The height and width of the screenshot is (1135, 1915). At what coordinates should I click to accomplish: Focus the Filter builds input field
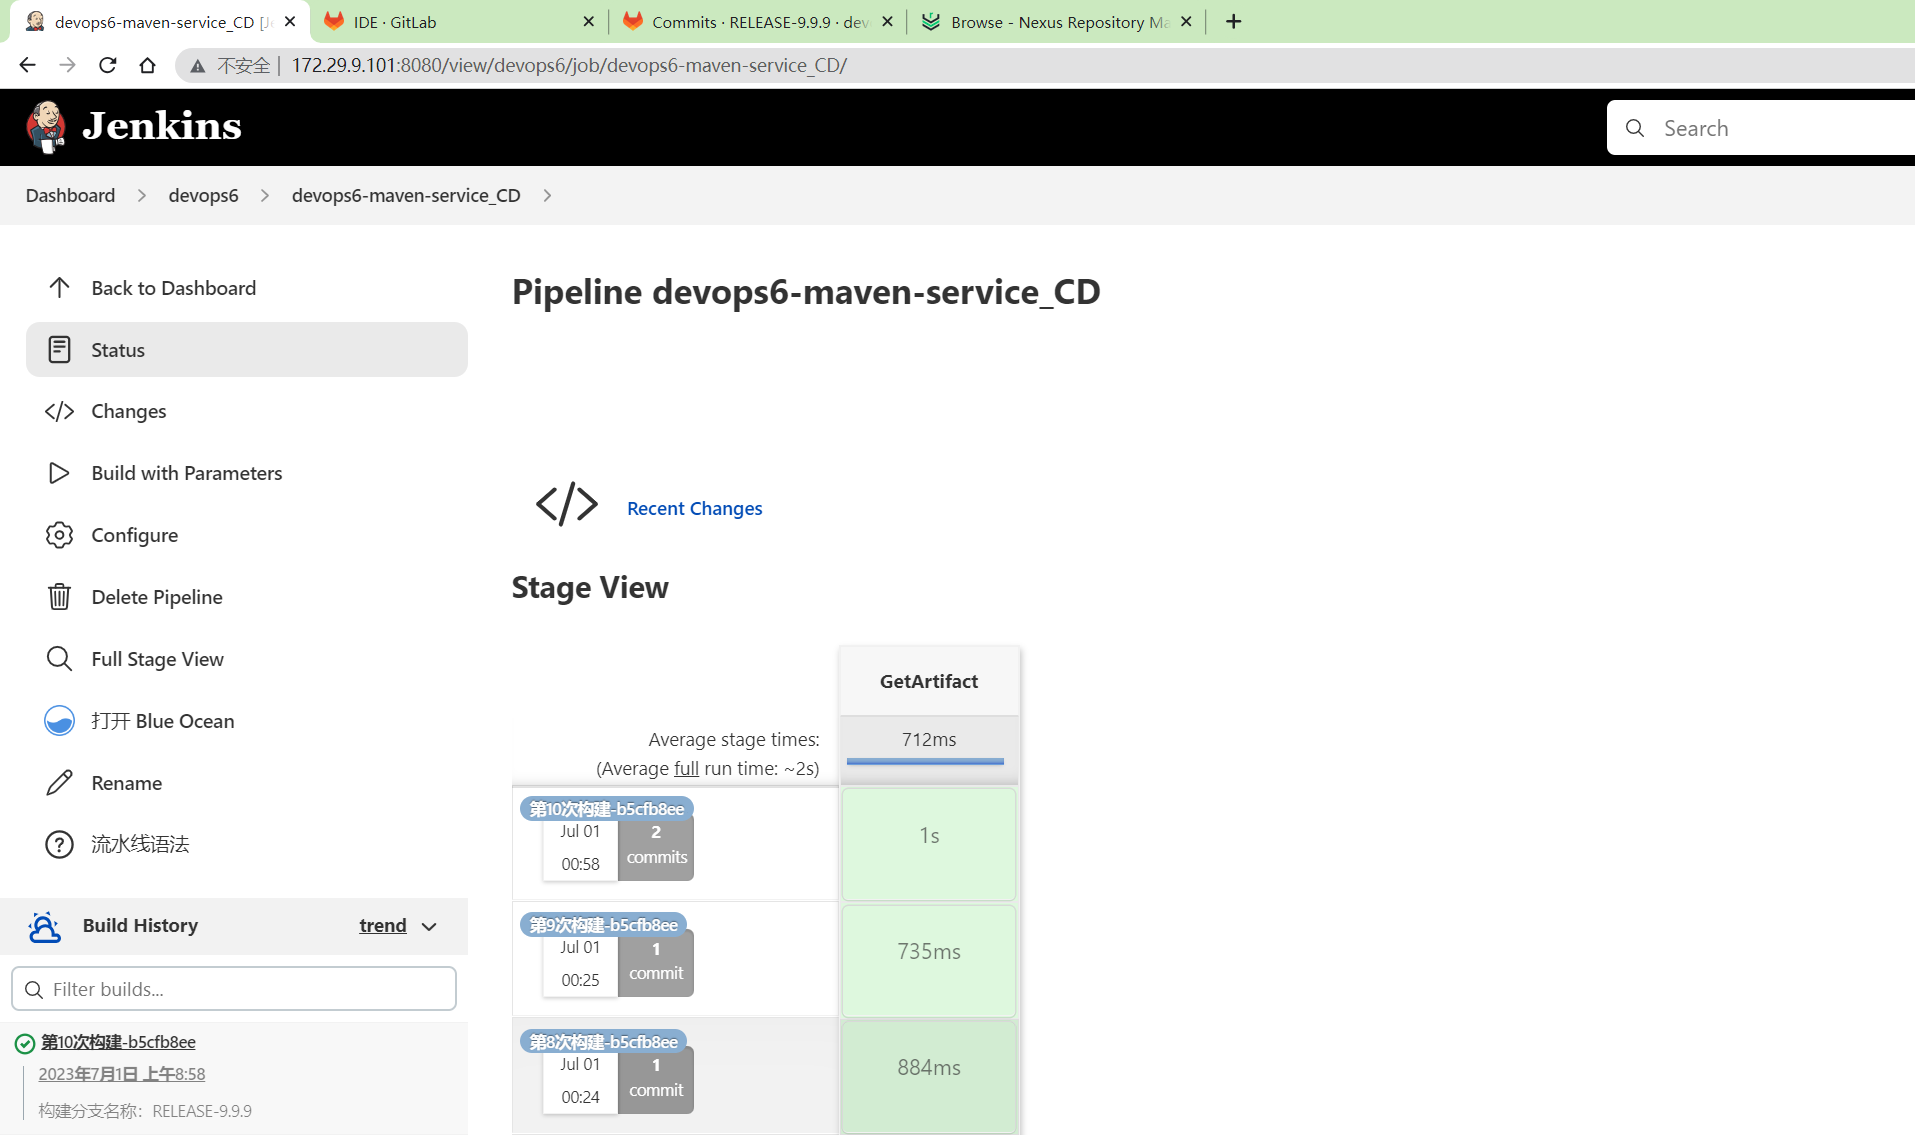point(234,989)
